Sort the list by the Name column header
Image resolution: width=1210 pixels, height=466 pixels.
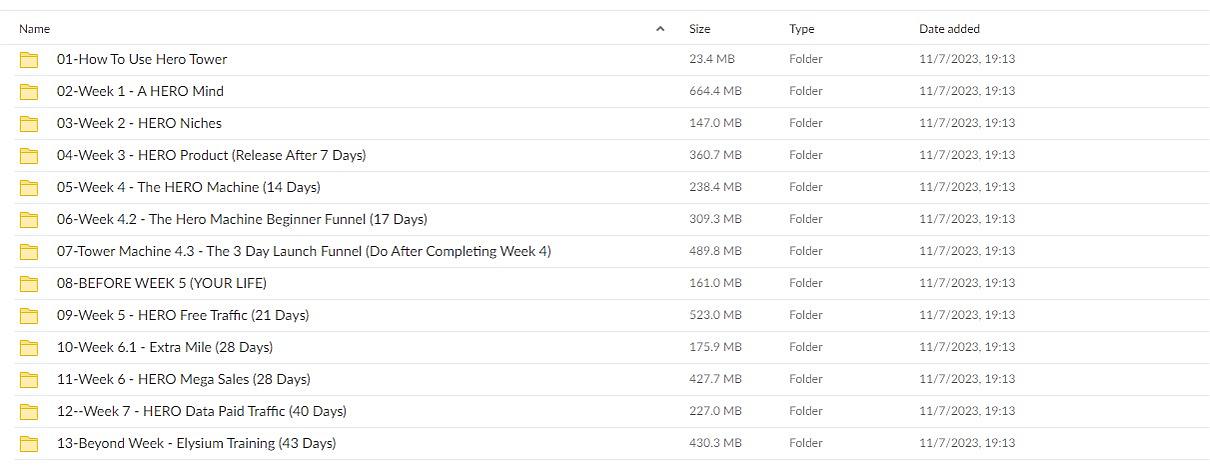coord(35,29)
